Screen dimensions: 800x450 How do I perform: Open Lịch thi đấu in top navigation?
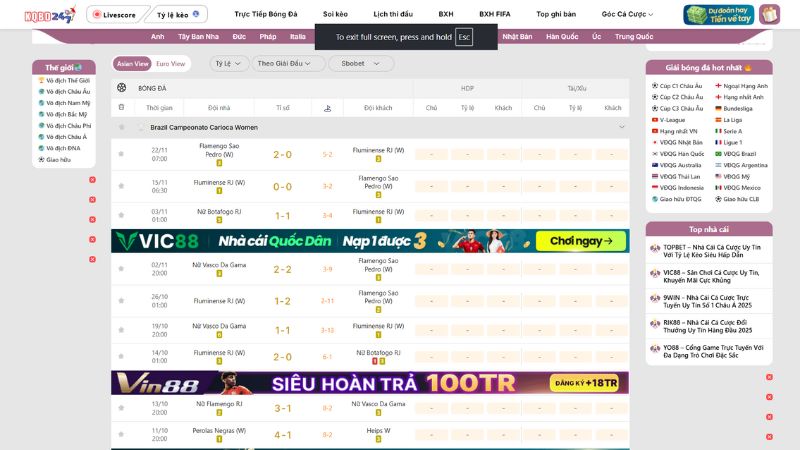tap(392, 15)
